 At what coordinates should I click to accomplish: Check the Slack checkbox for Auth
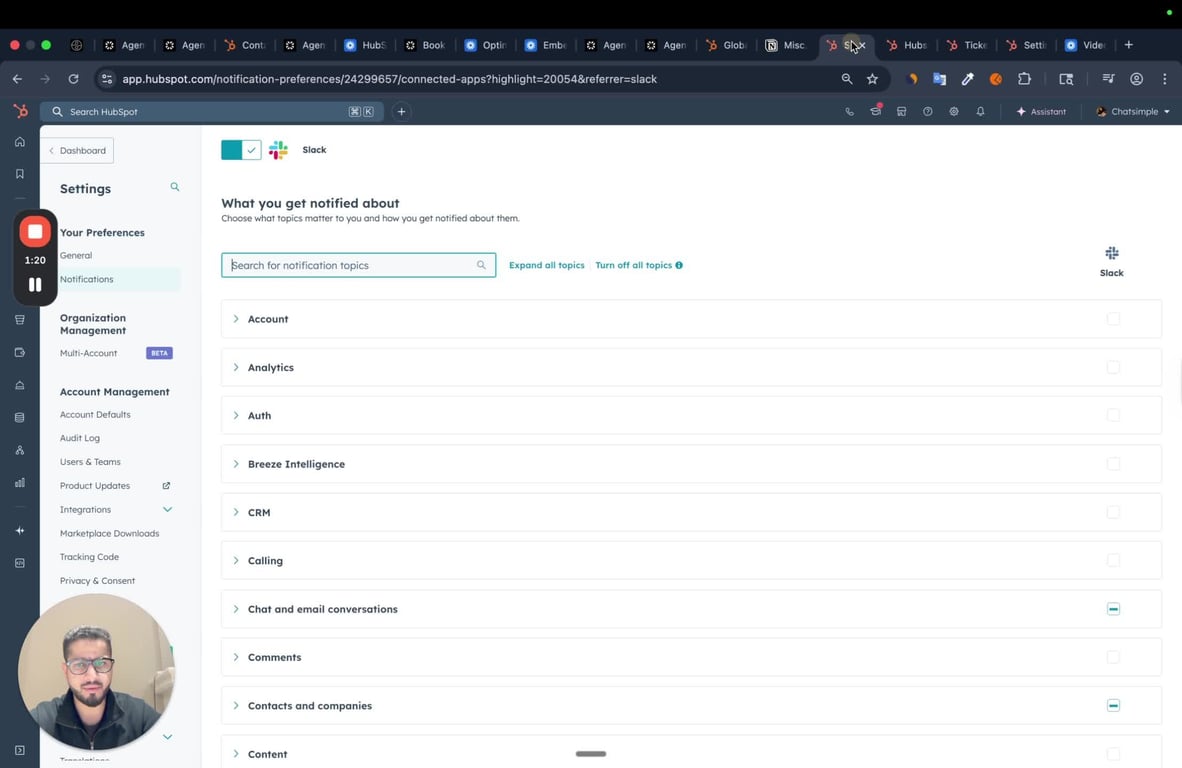(x=1113, y=416)
